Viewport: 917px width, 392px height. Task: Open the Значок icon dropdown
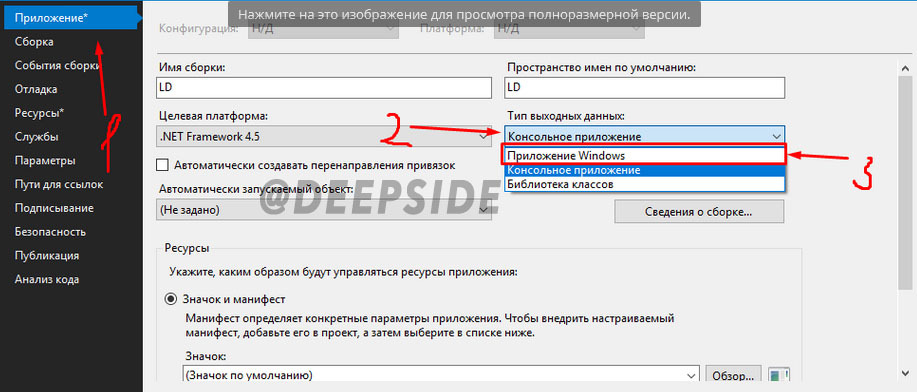click(441, 374)
